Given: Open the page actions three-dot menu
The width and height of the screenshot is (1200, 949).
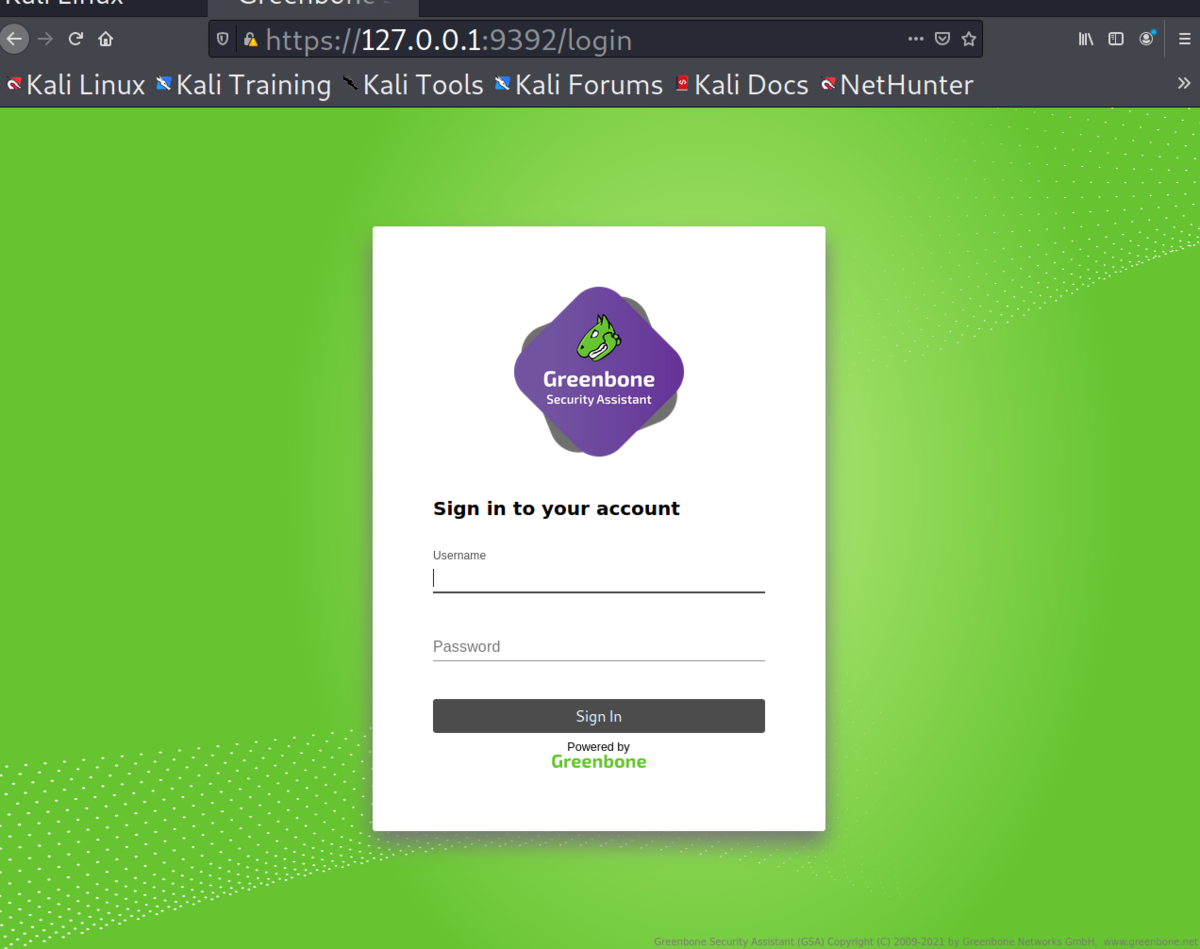Looking at the screenshot, I should click(x=915, y=39).
